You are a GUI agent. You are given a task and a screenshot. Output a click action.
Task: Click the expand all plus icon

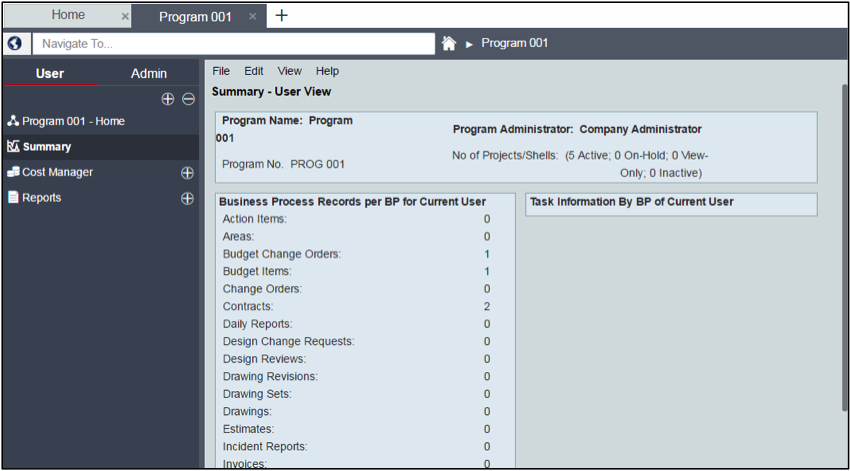click(168, 99)
